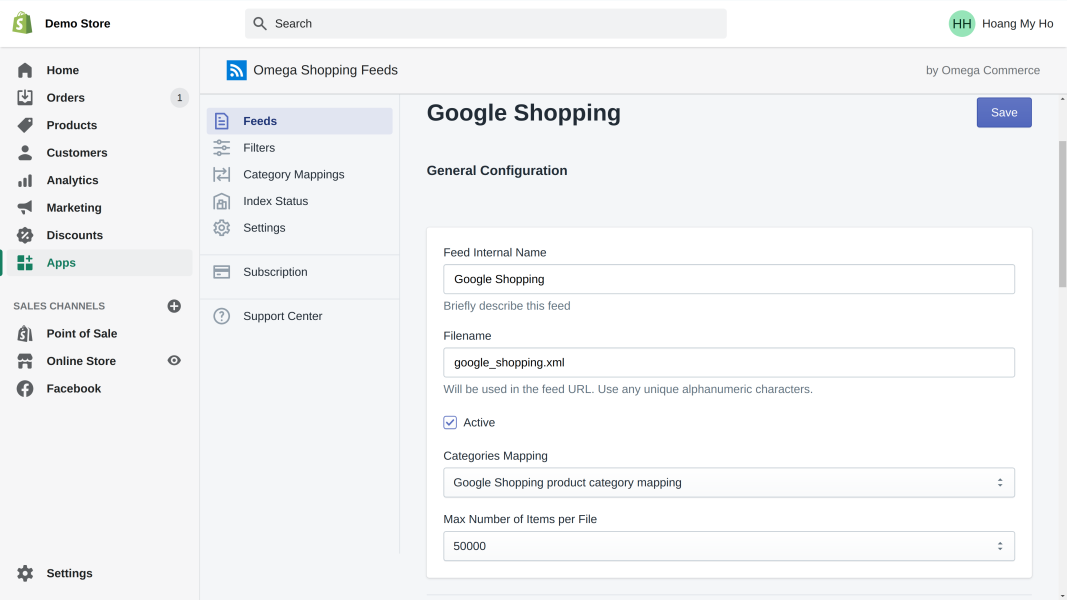Go to Products in the sidebar

[x=71, y=125]
